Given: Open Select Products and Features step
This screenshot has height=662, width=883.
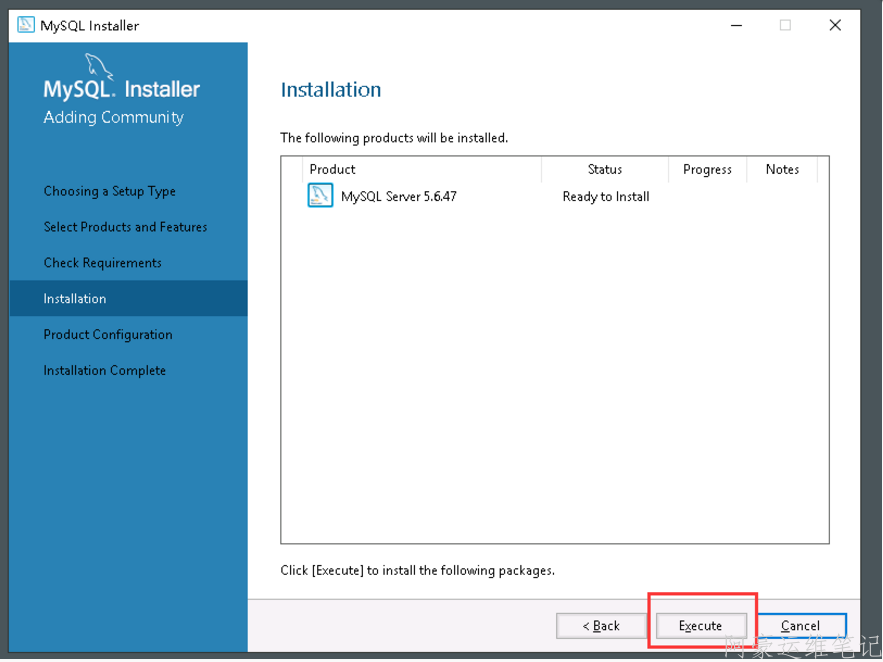Looking at the screenshot, I should click(125, 227).
